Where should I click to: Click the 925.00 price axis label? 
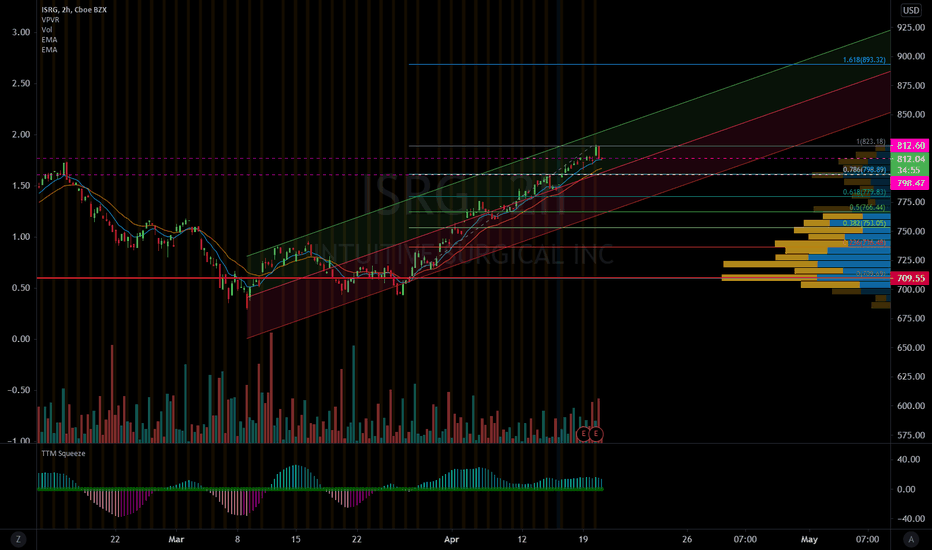pyautogui.click(x=911, y=27)
